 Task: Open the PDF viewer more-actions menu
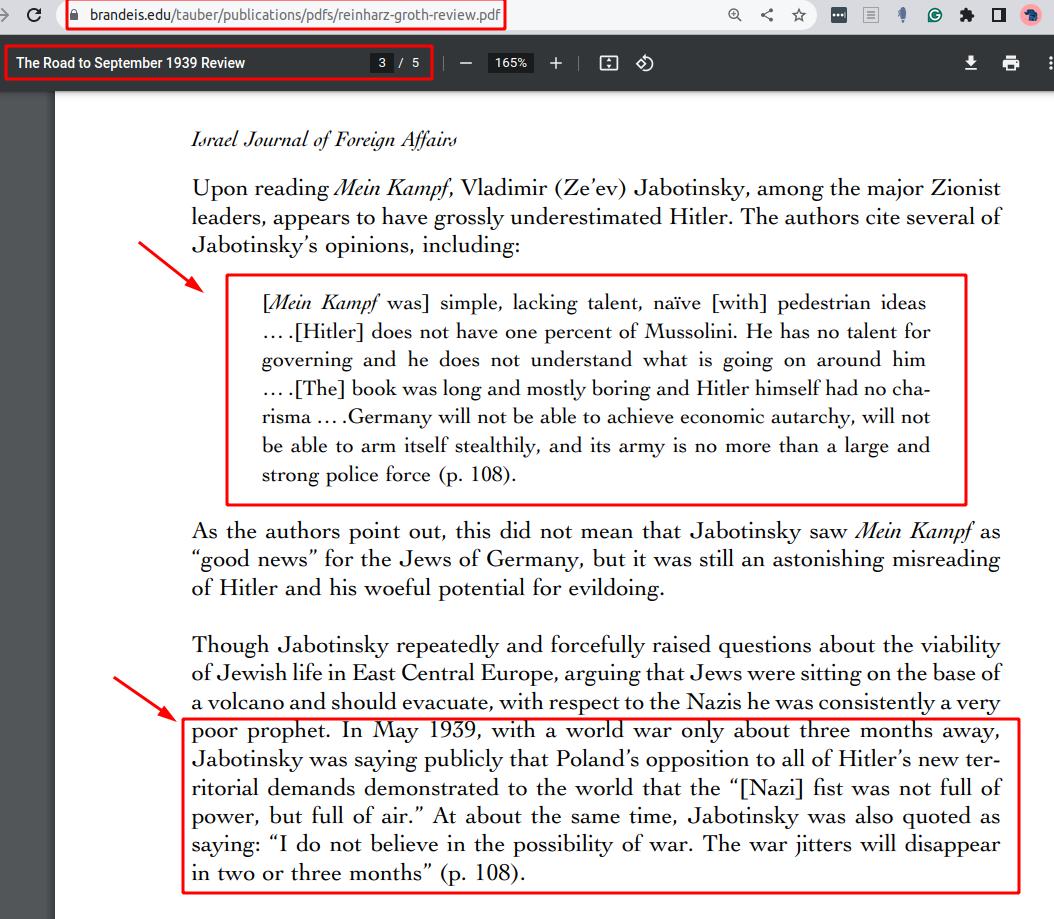[x=1049, y=63]
